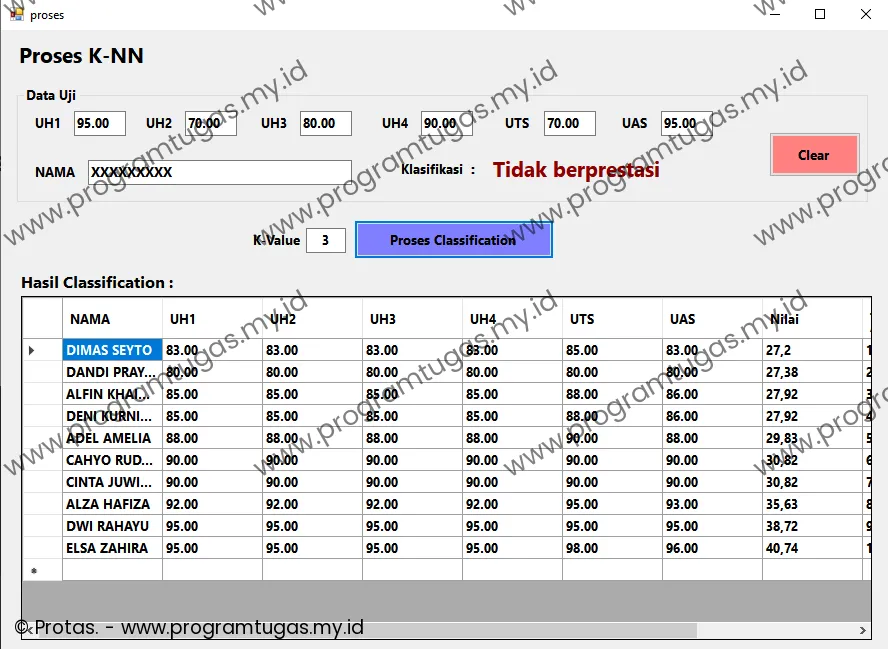The image size is (888, 649).
Task: Click the ALZA HAFIZA Nilai value 35,63
Action: 811,504
